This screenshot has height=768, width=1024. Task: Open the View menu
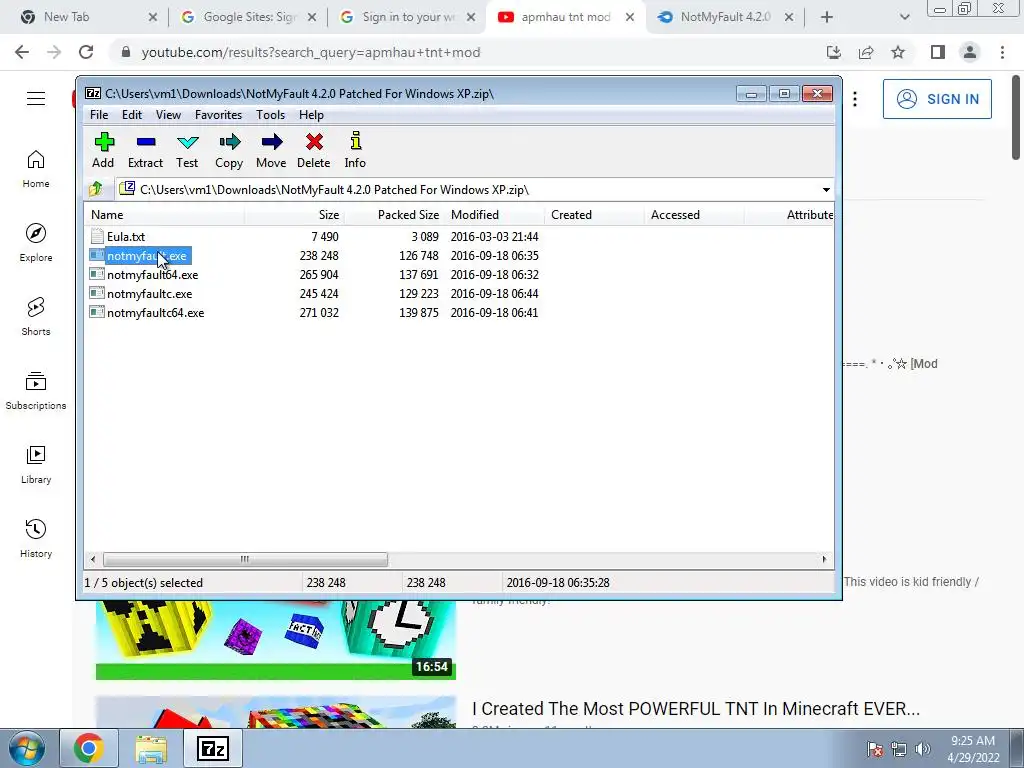(x=168, y=115)
